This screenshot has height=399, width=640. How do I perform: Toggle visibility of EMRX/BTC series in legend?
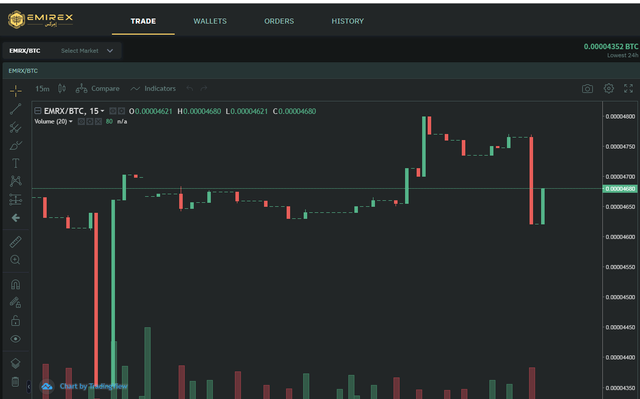[113, 111]
